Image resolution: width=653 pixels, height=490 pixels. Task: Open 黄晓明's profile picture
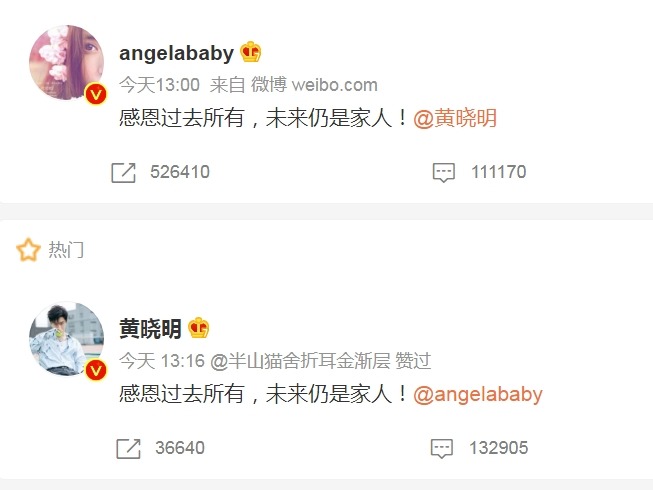click(x=66, y=338)
